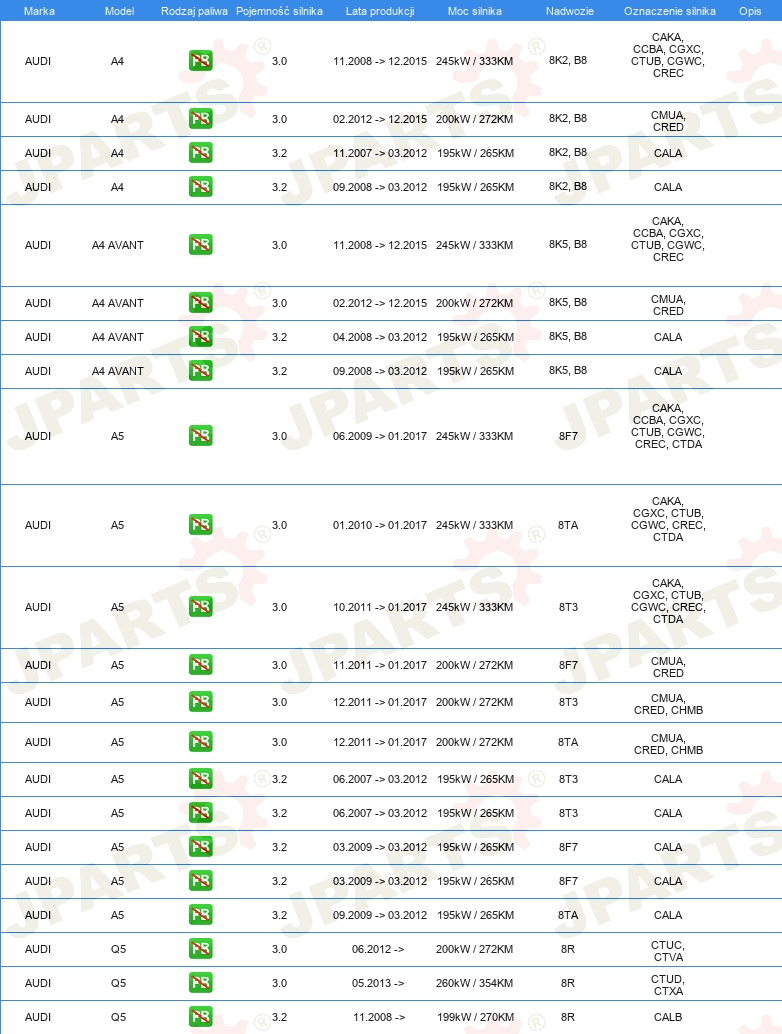Click fuel icon in A4 AVANT 04.2008 row

tap(200, 337)
